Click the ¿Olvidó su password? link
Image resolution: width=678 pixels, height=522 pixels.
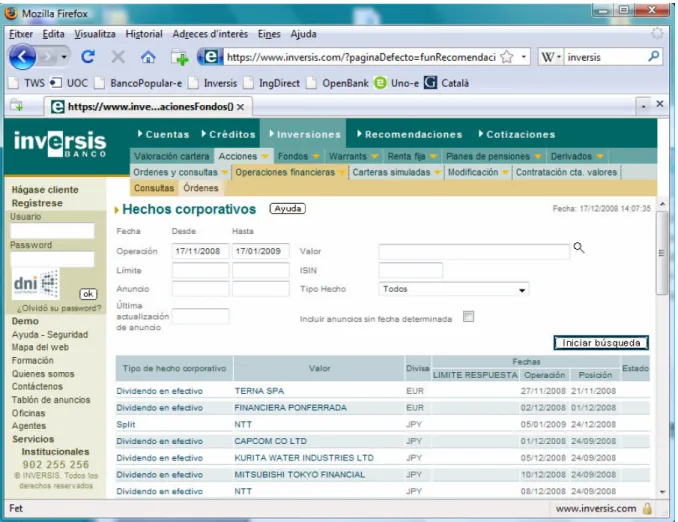tap(59, 308)
